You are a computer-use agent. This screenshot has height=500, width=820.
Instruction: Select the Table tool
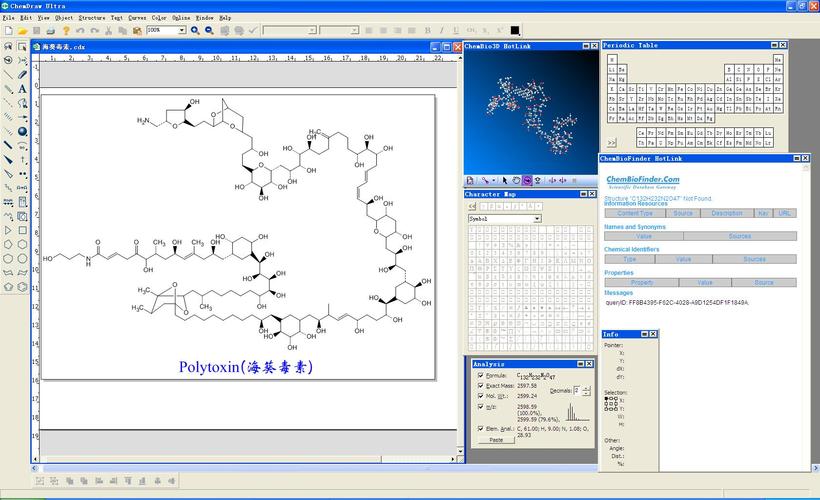[22, 202]
